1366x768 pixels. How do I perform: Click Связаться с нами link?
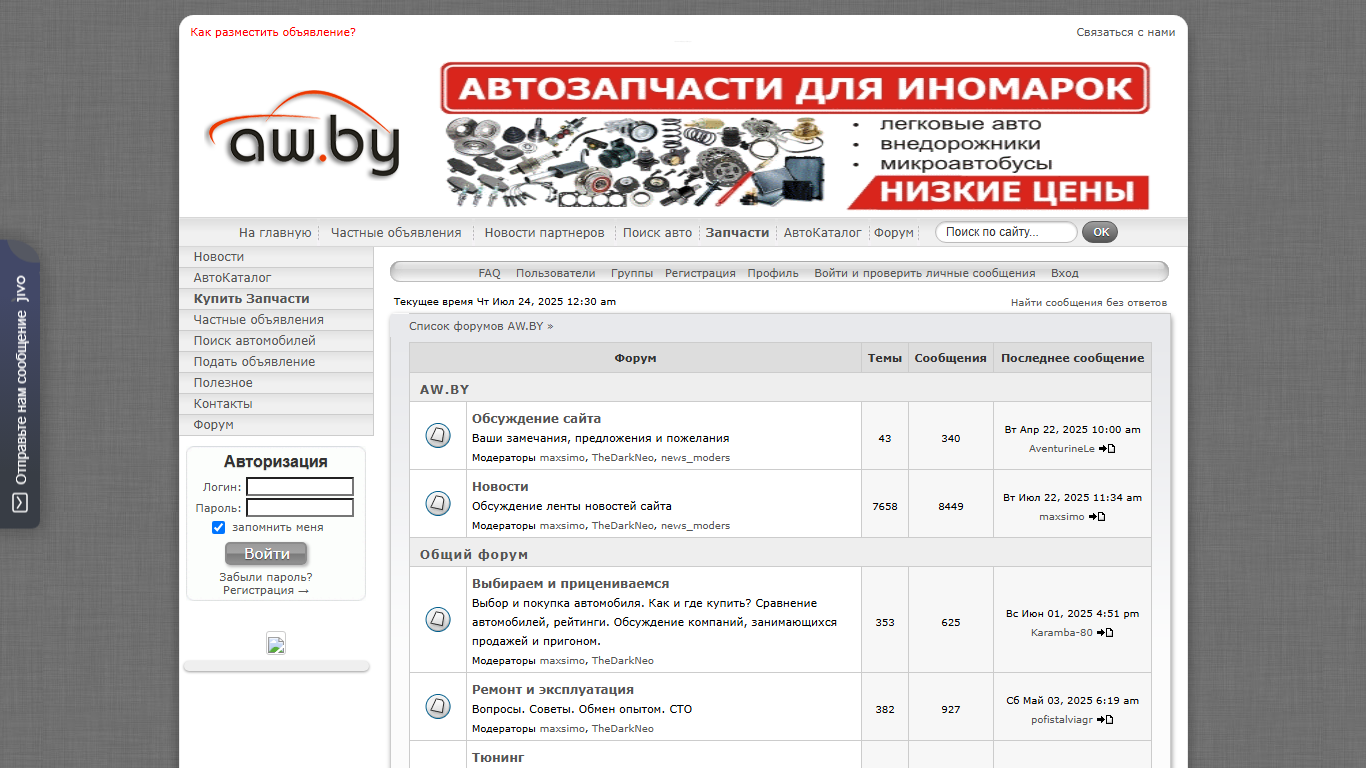[1126, 32]
